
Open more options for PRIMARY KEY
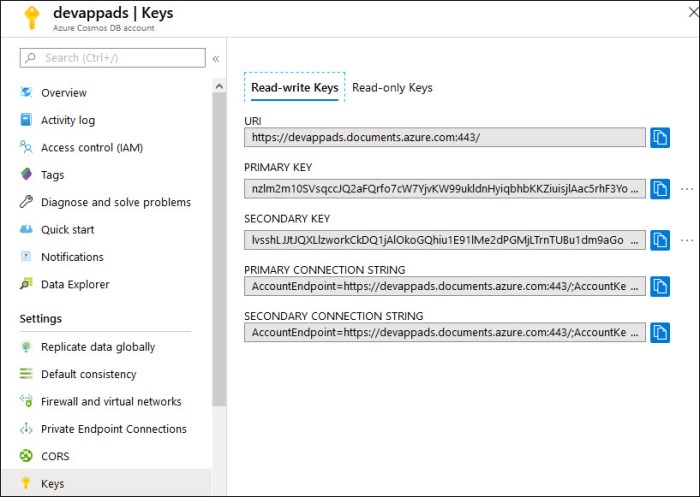point(687,189)
